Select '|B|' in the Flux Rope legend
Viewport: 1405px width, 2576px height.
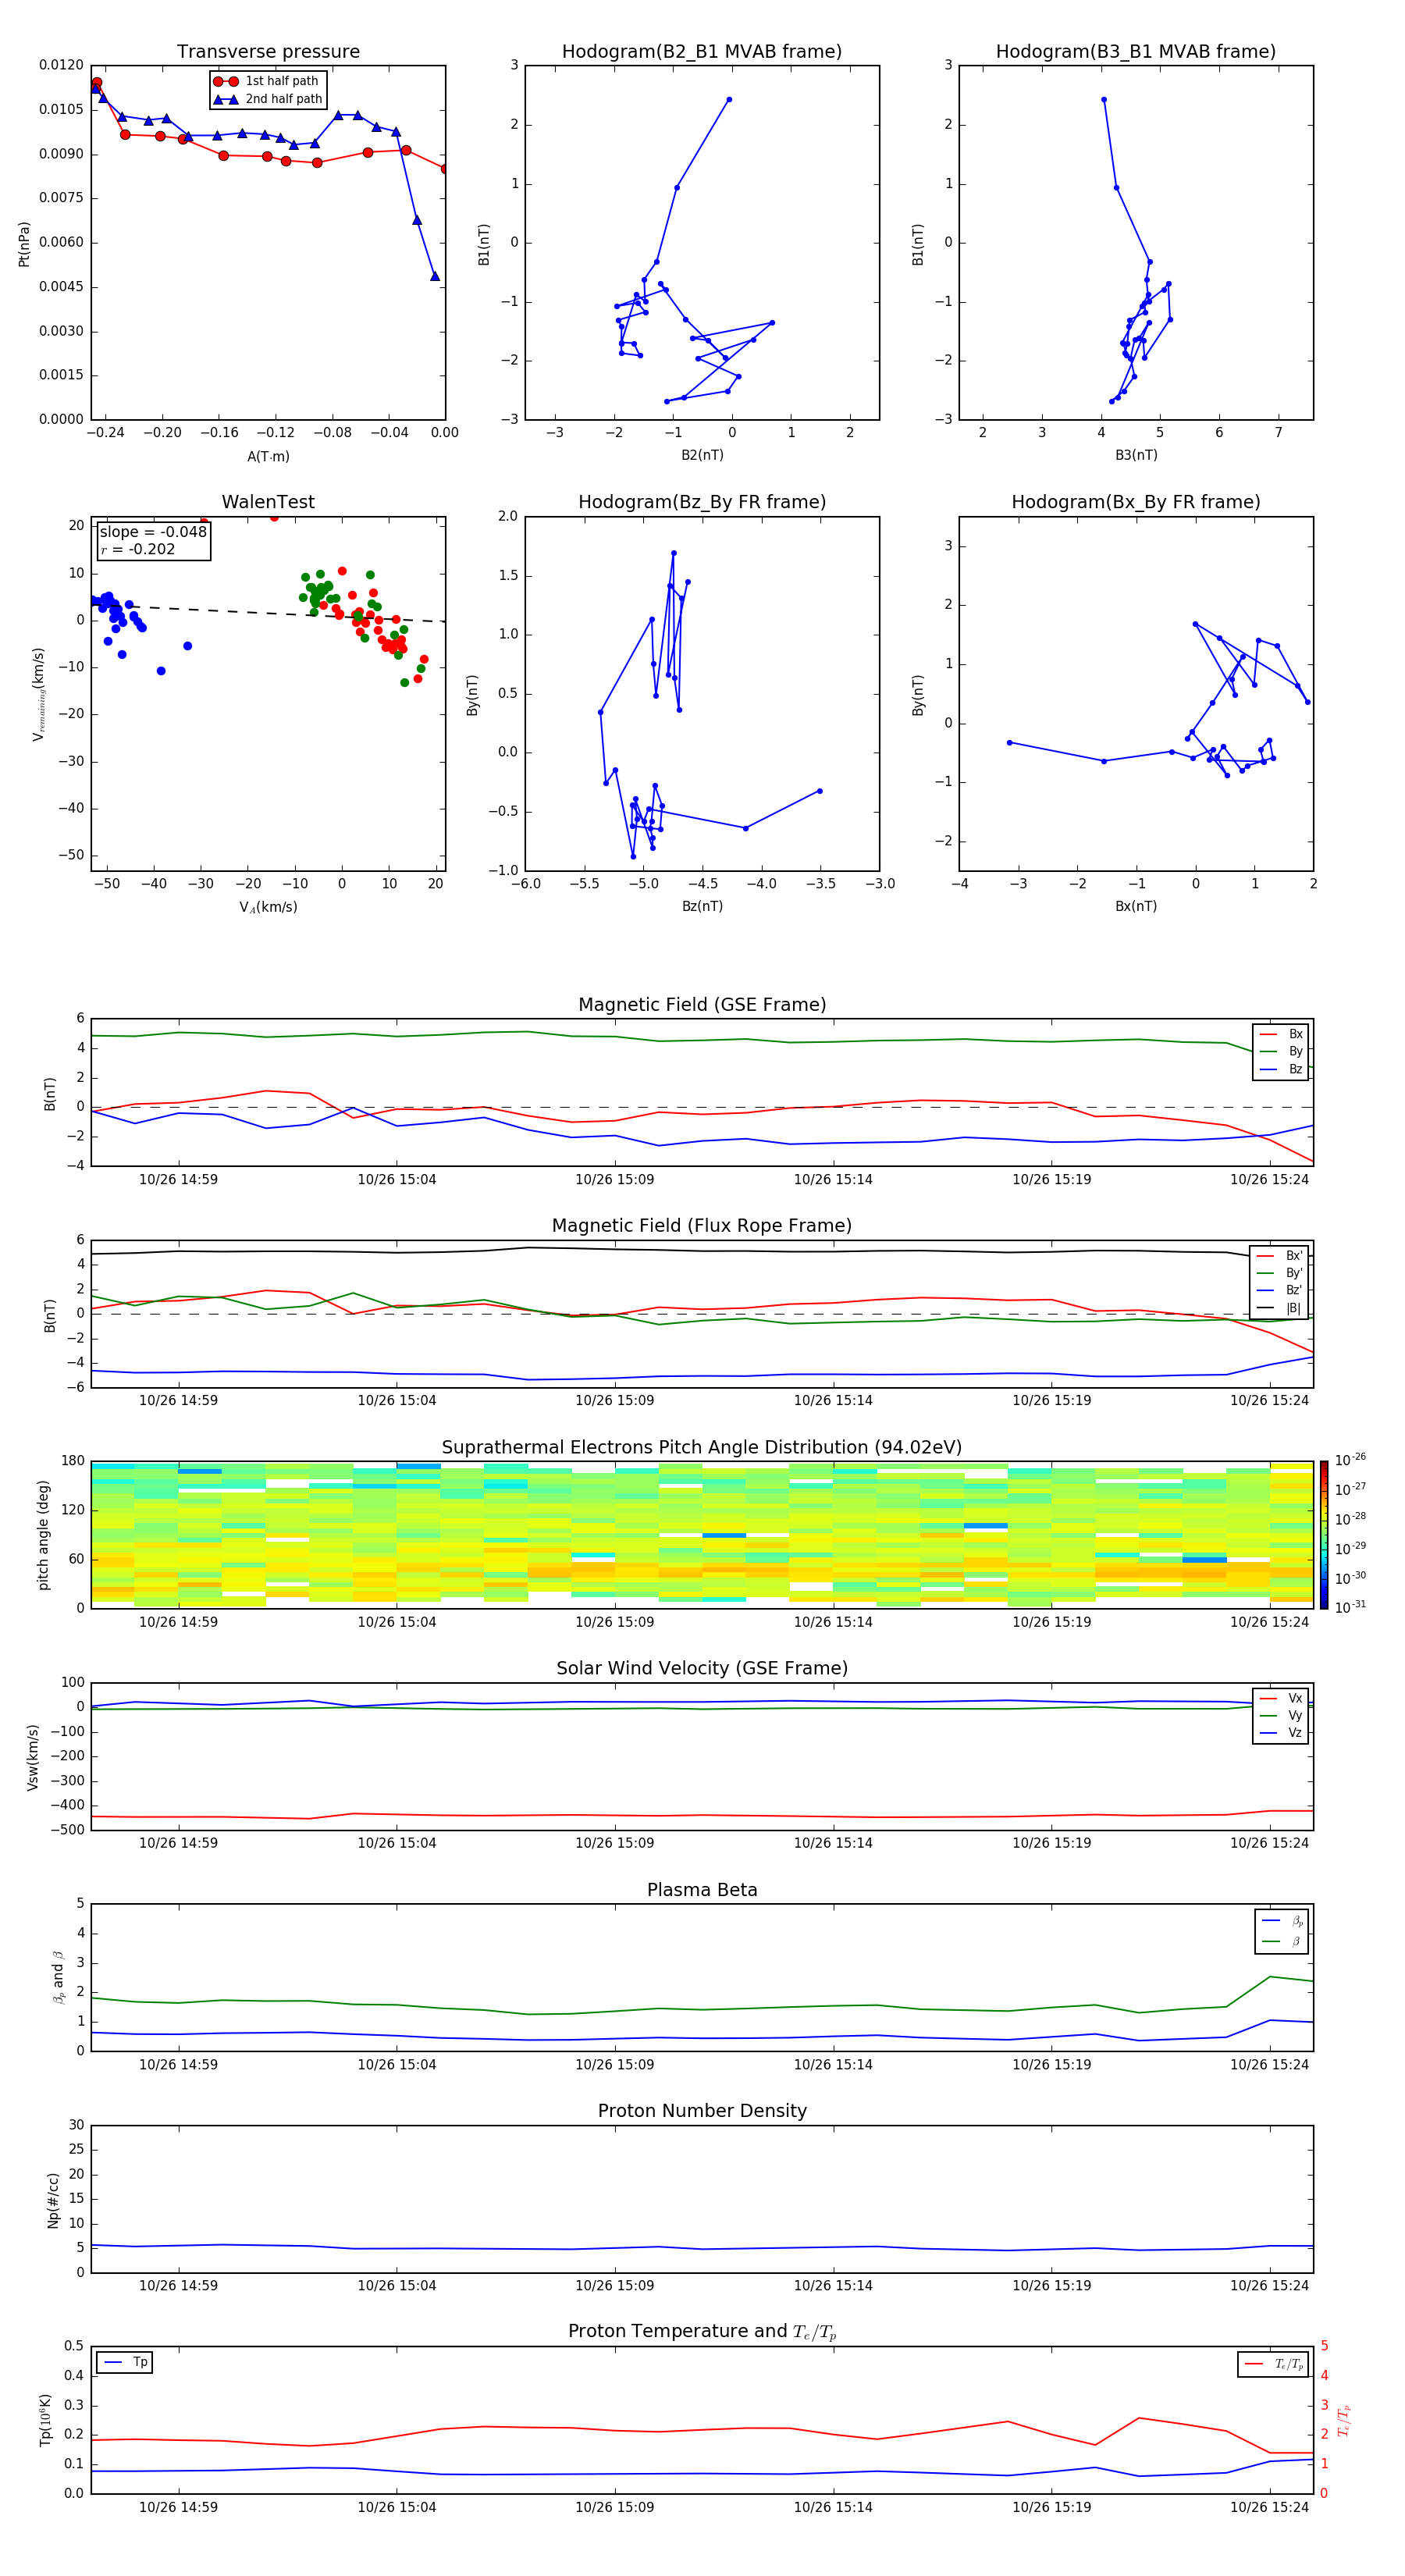point(1280,1308)
